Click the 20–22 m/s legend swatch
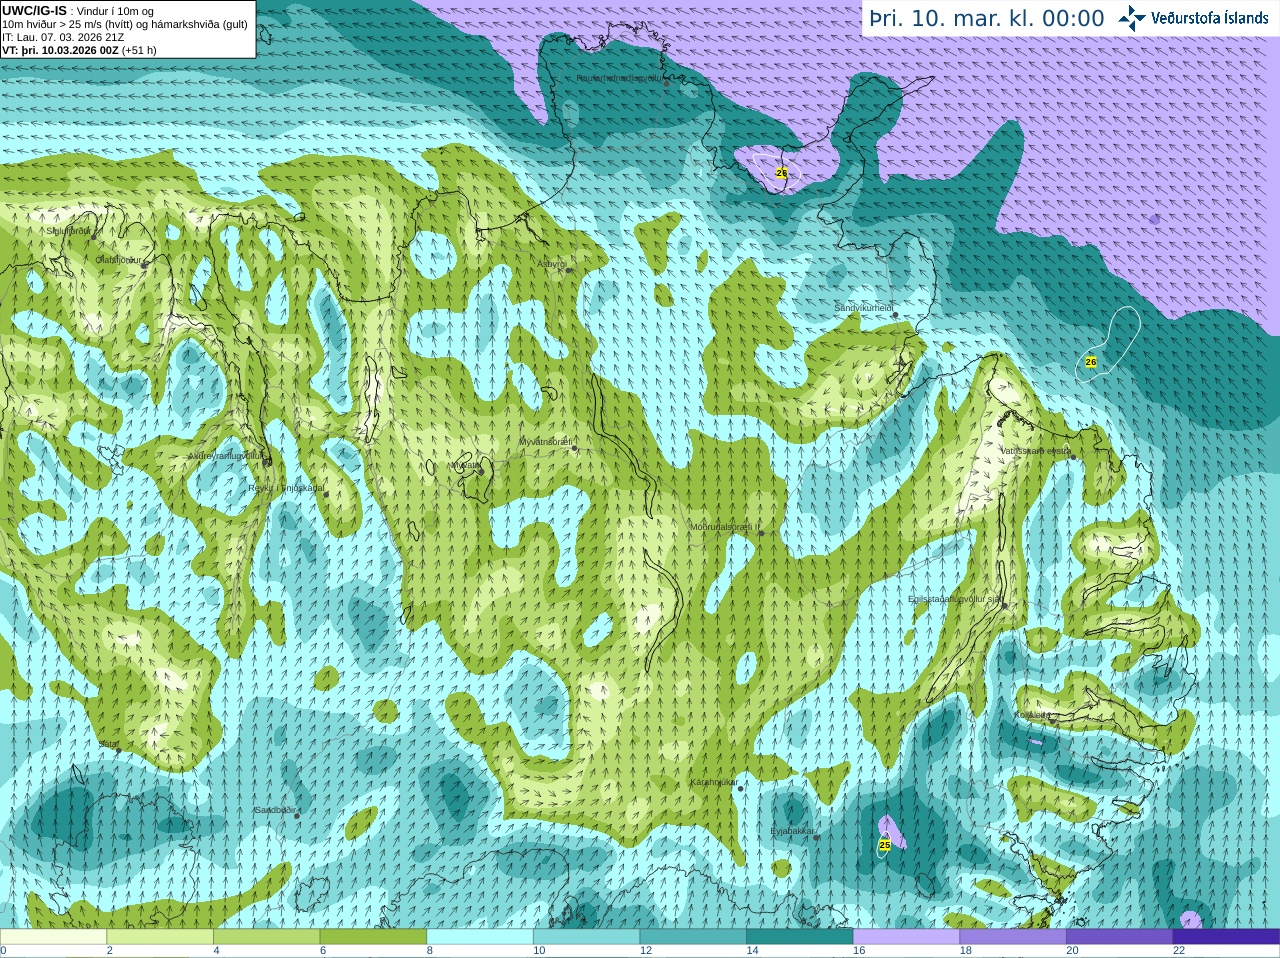This screenshot has height=958, width=1280. point(1120,937)
